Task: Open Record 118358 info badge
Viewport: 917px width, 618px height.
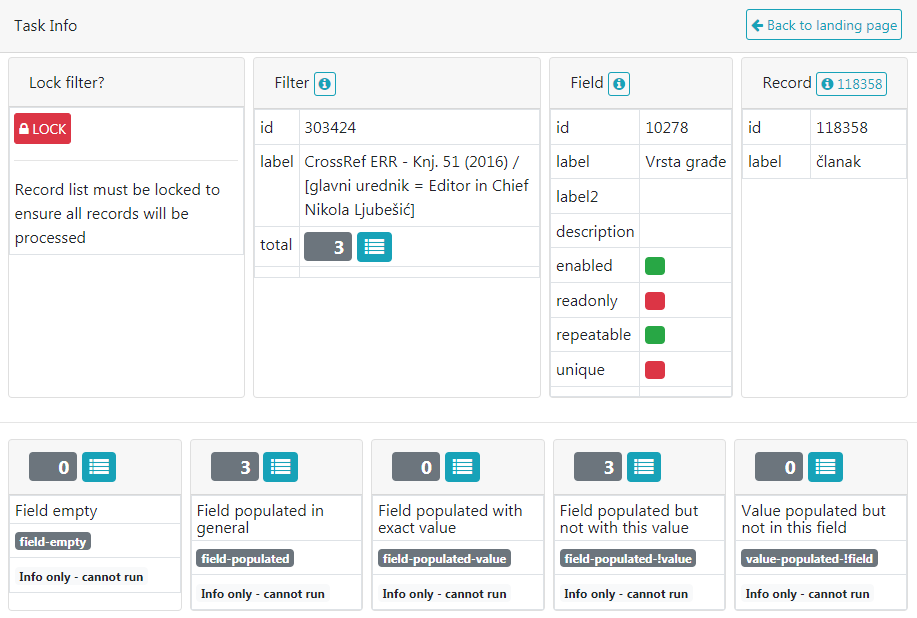Action: [850, 84]
